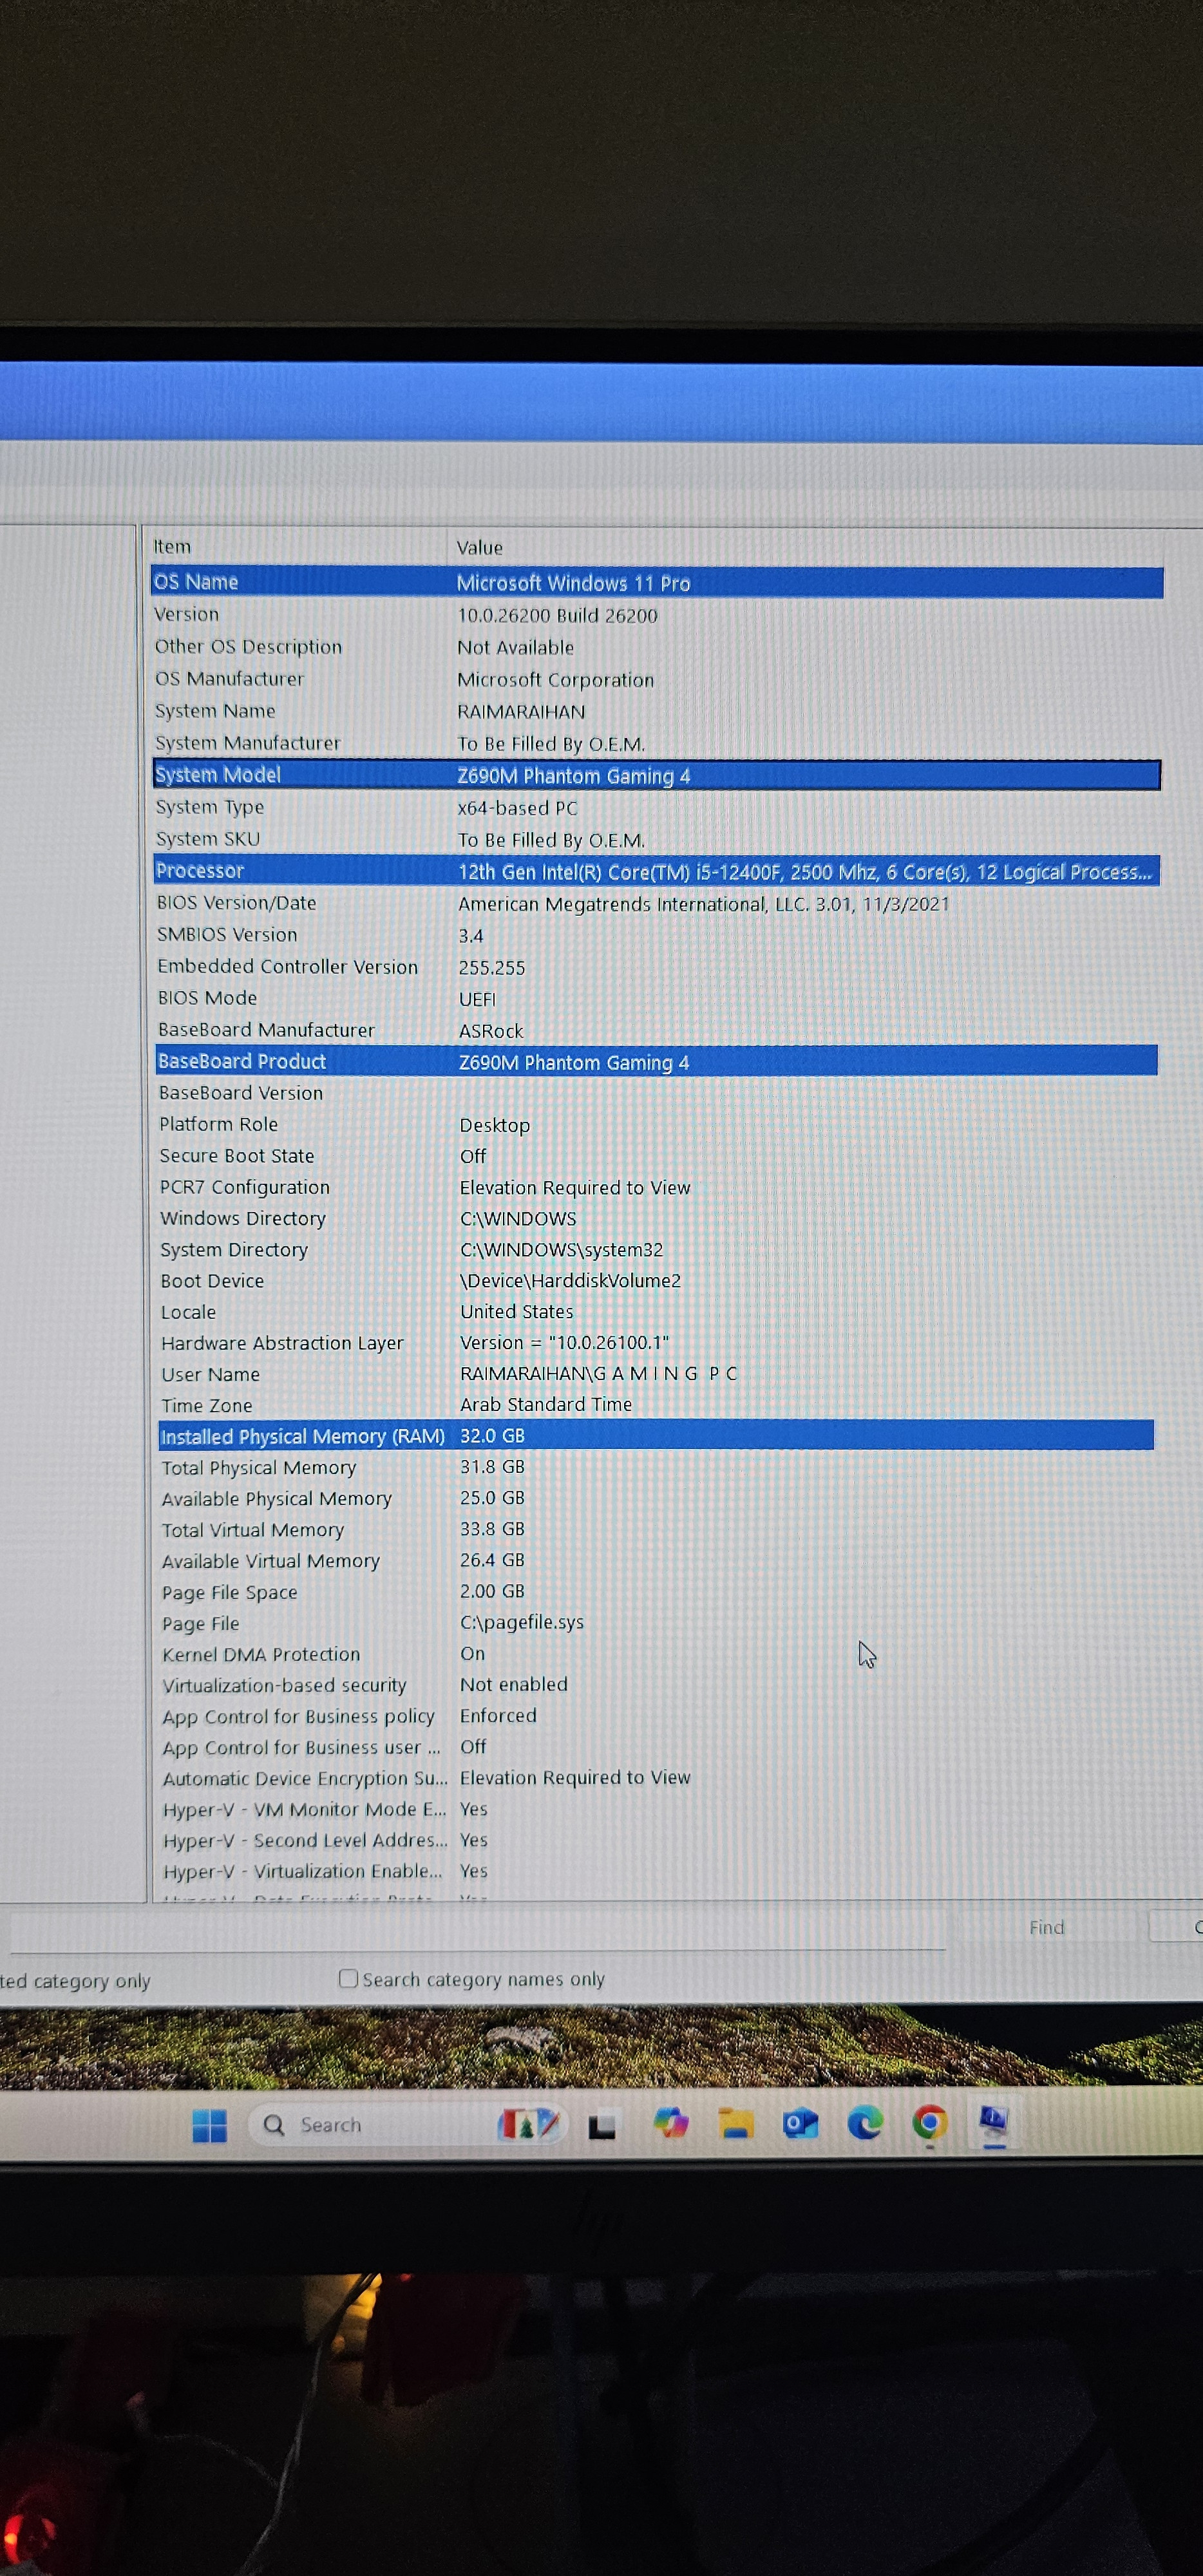The width and height of the screenshot is (1203, 2576).
Task: Select the System Type x64-based PC row
Action: [657, 807]
